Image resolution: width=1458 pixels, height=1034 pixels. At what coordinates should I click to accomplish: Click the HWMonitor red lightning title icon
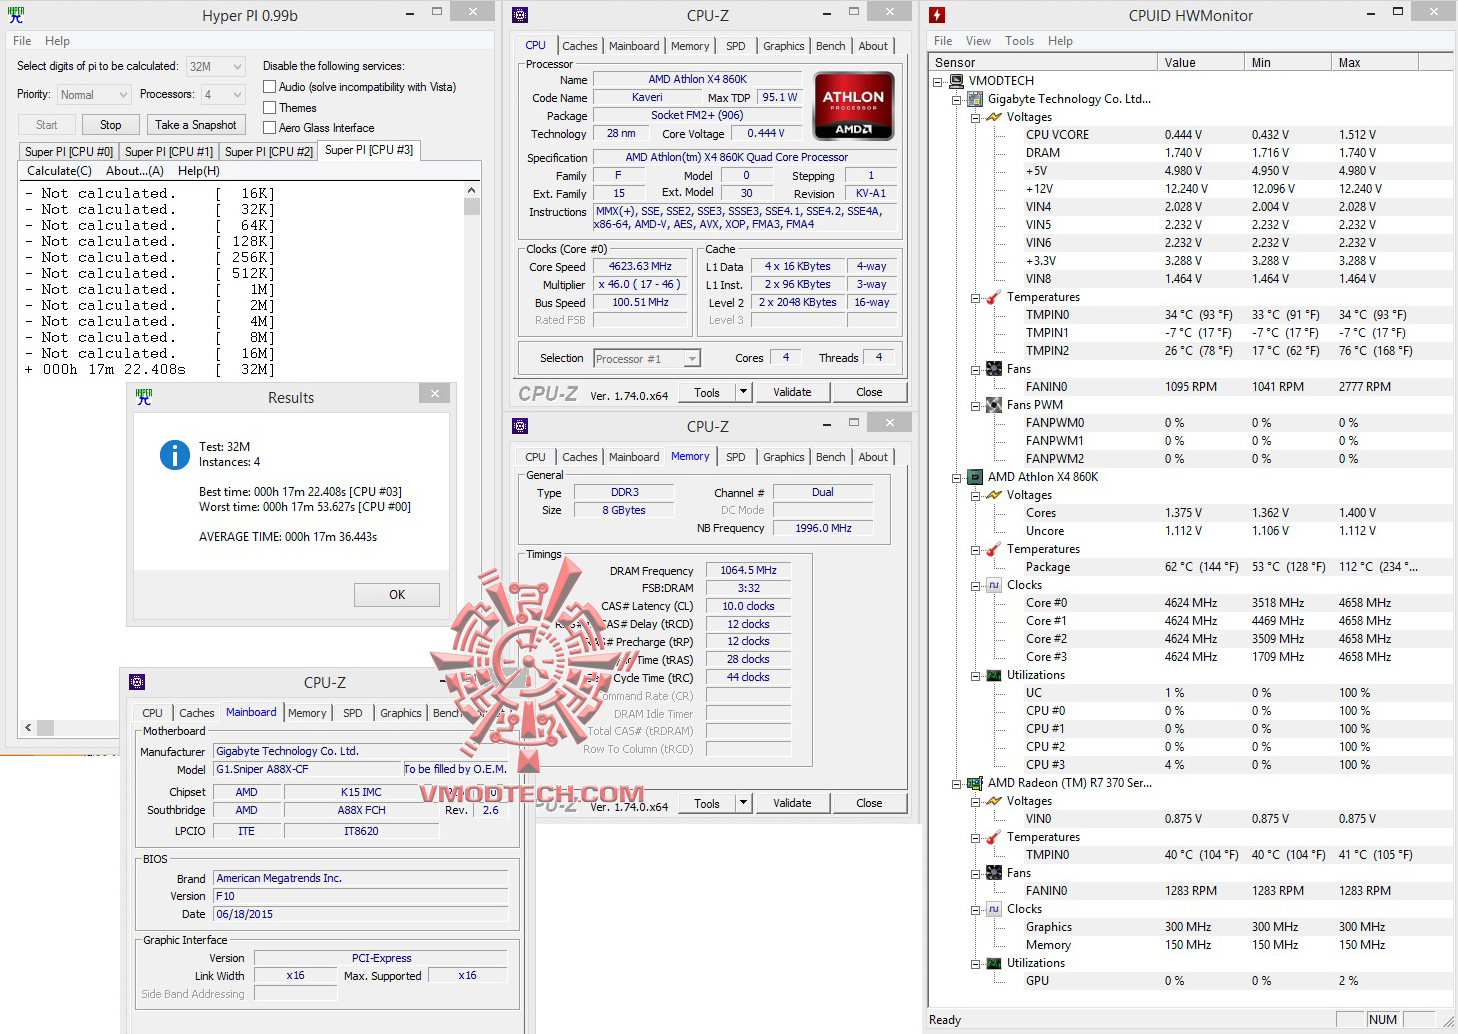click(937, 15)
